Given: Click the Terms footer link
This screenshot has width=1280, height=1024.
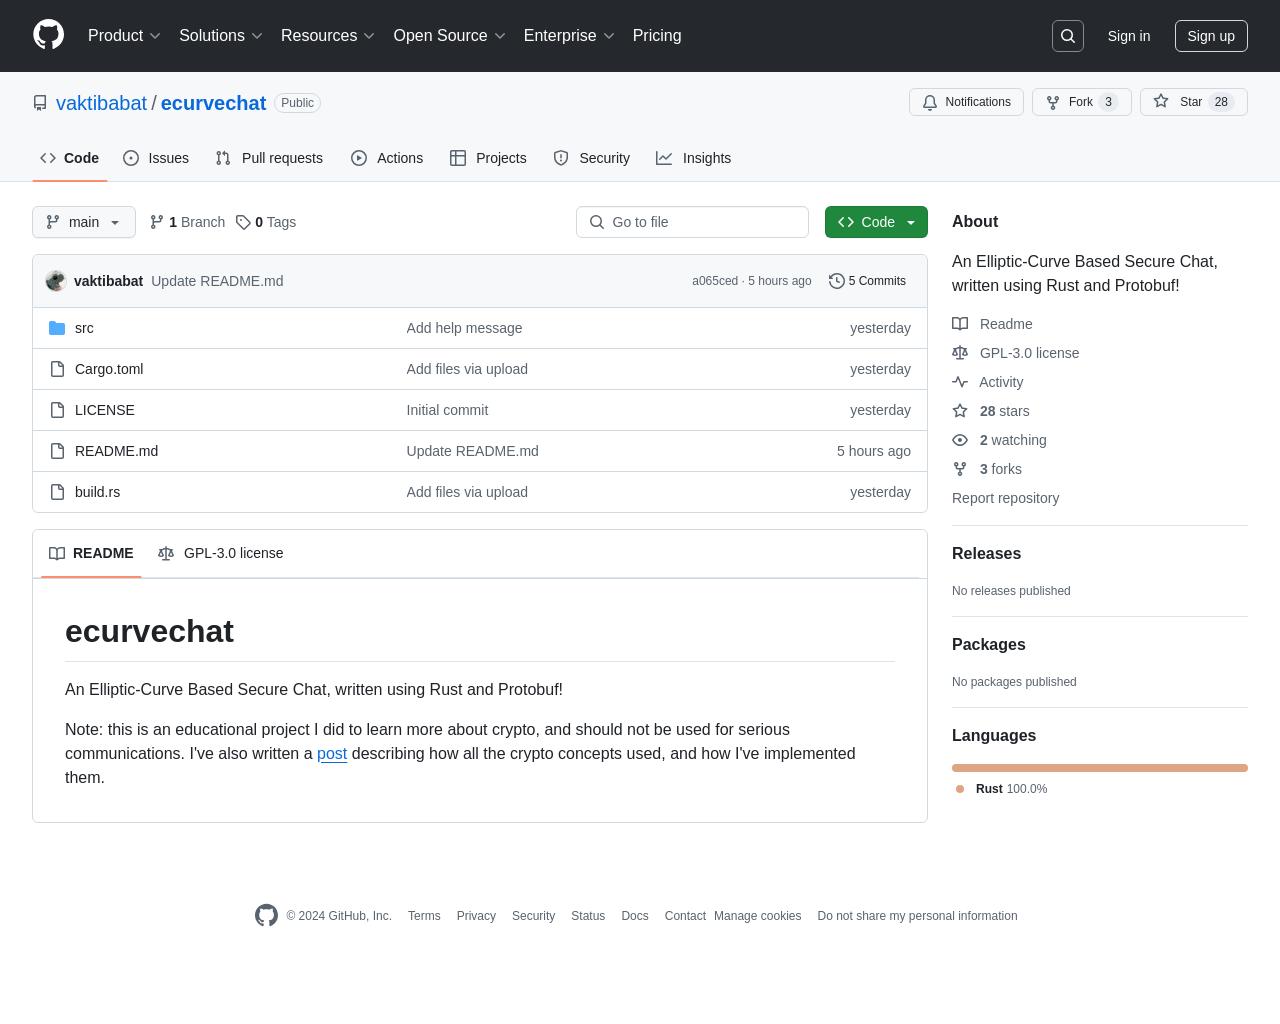Looking at the screenshot, I should pyautogui.click(x=424, y=916).
